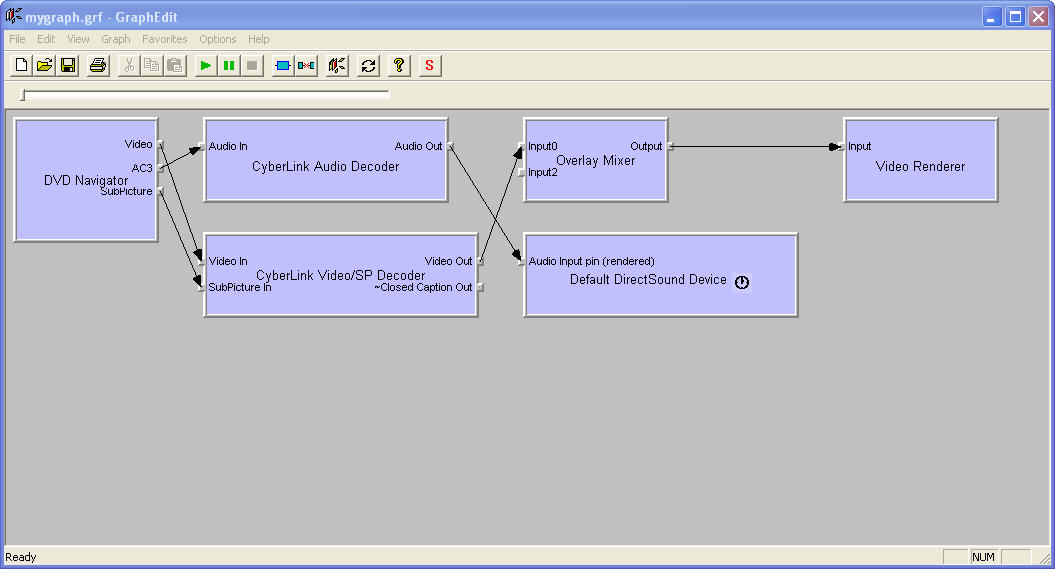Open the Help menu
This screenshot has height=569, width=1055.
point(258,39)
